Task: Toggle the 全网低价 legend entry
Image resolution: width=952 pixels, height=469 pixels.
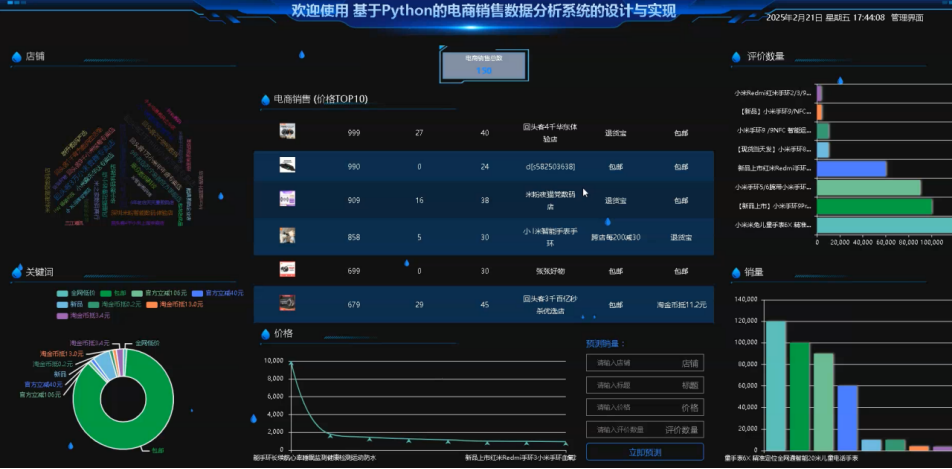Action: tap(76, 293)
